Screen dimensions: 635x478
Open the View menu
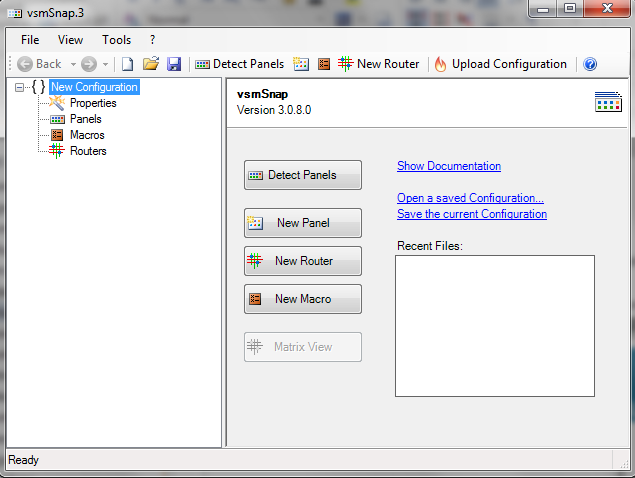[71, 40]
